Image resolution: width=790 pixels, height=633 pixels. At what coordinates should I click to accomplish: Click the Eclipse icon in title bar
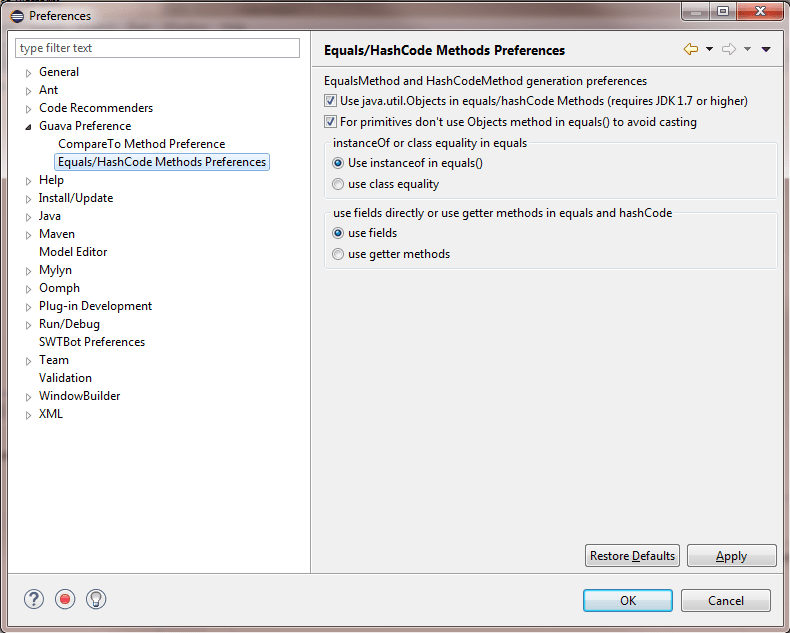[17, 16]
